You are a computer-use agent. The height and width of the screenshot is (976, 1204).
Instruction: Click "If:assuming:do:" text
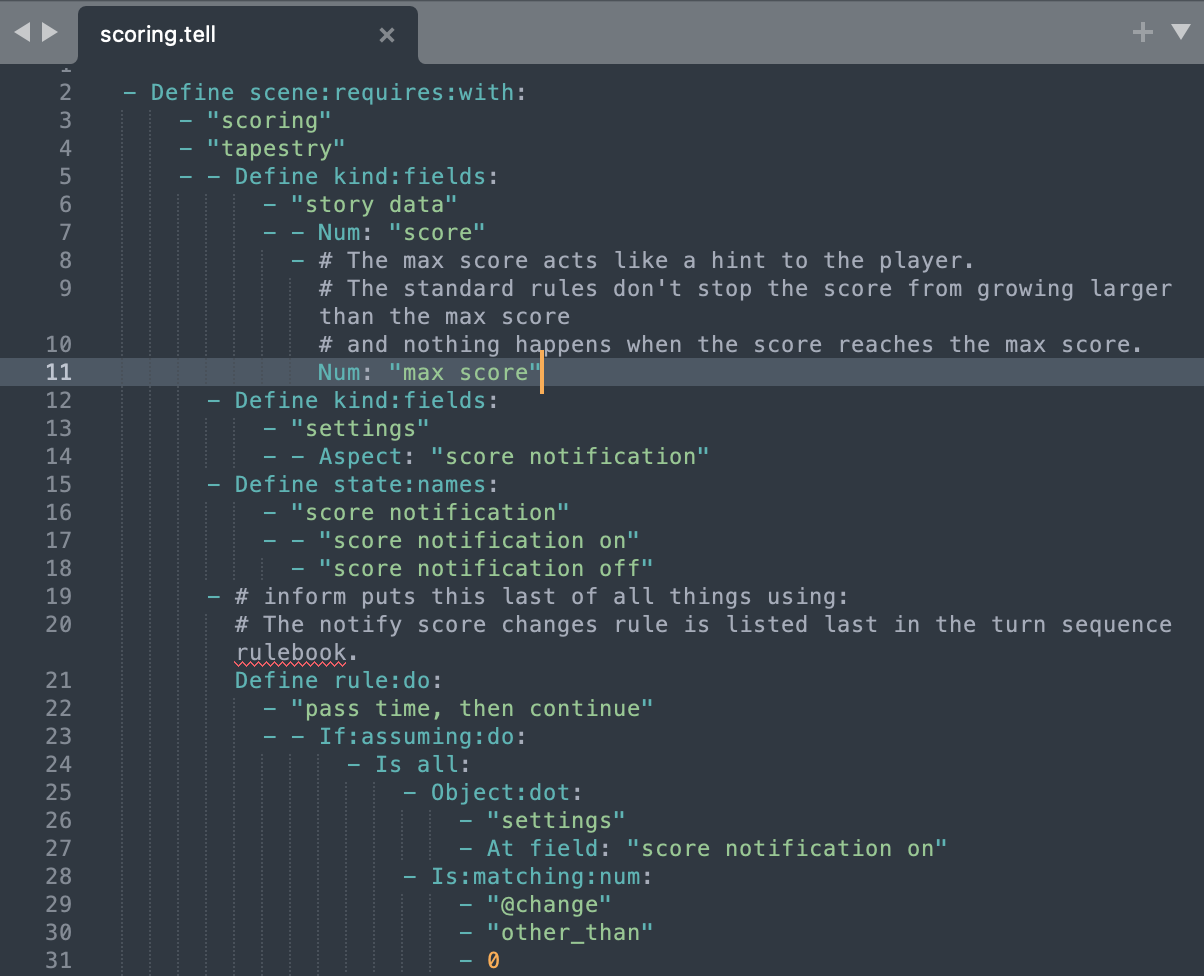[423, 736]
